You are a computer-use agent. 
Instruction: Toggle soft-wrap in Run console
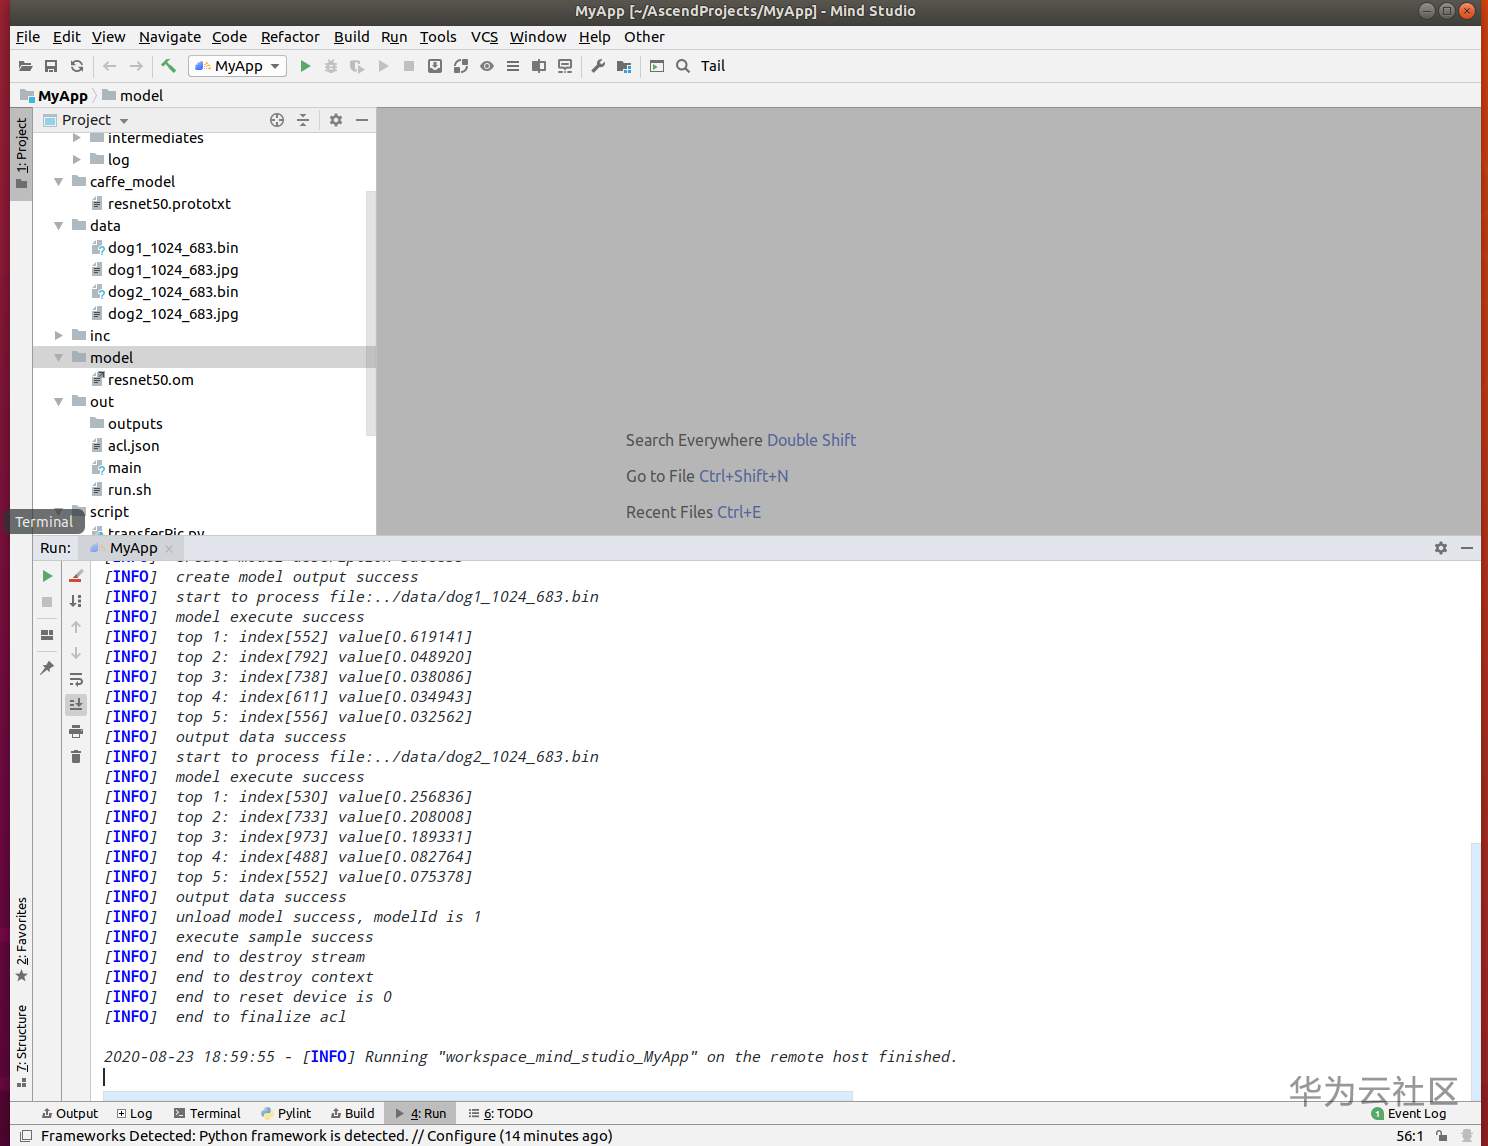click(x=76, y=679)
